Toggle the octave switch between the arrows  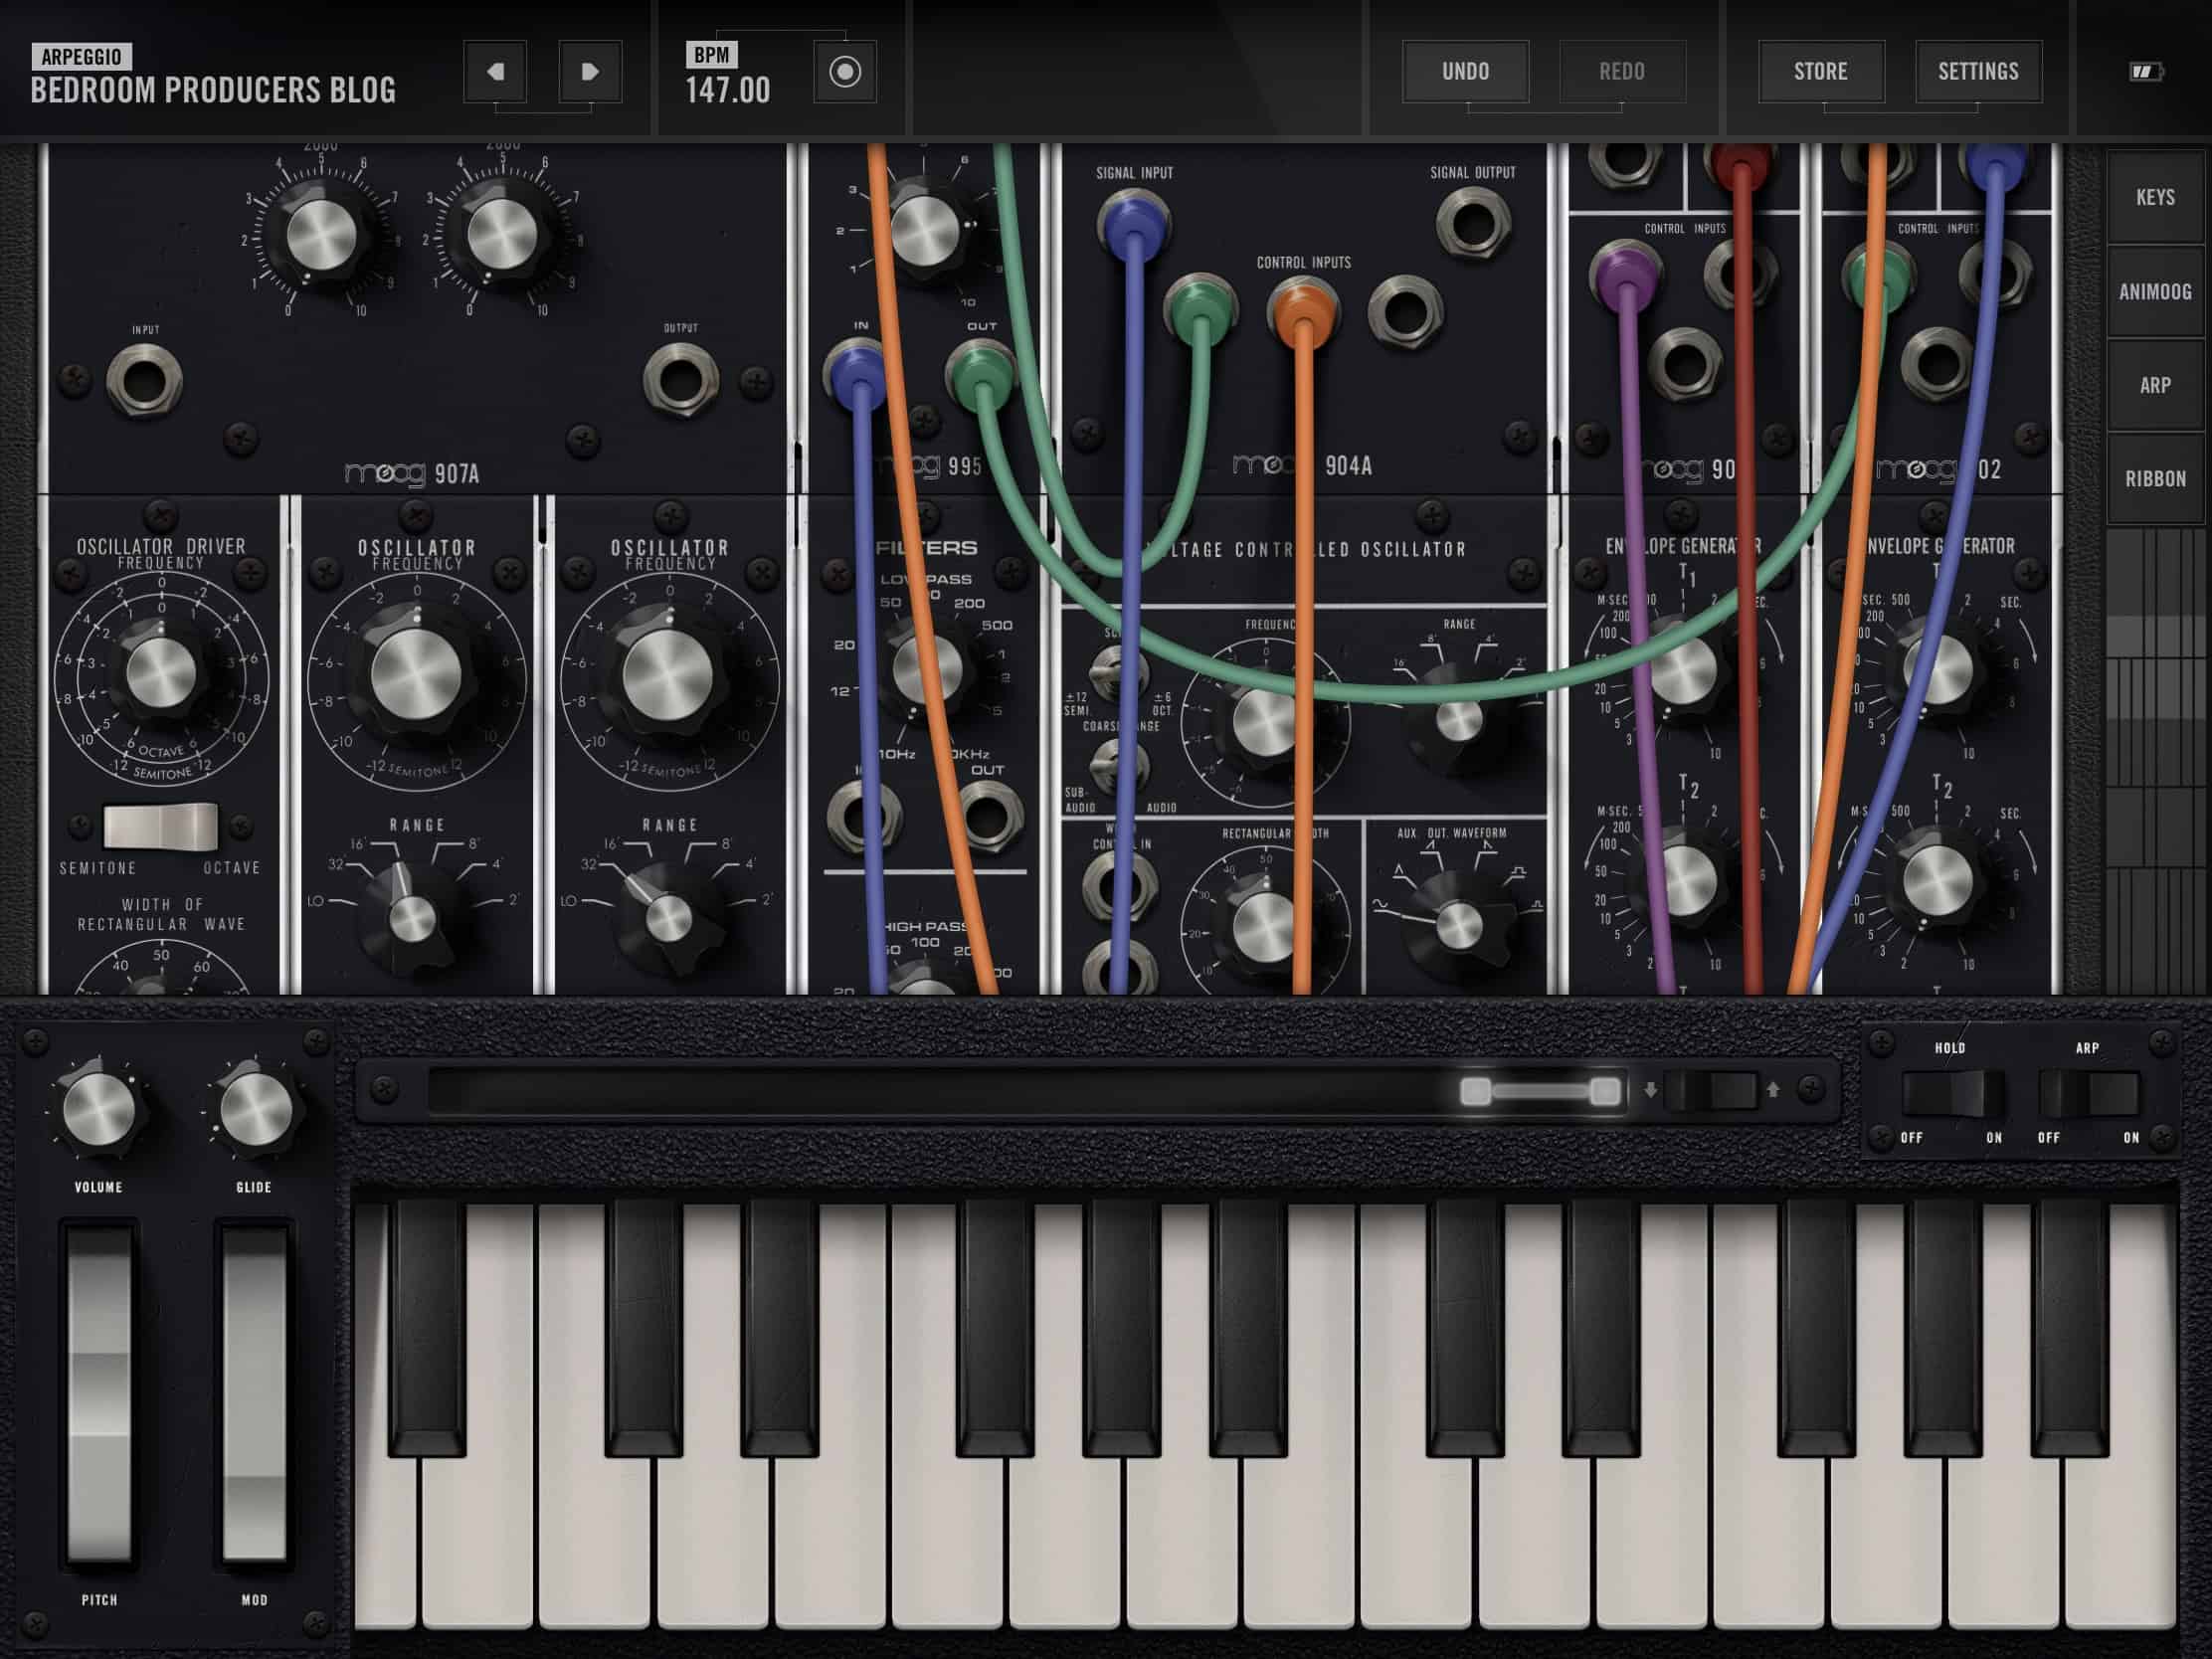(x=1711, y=1090)
